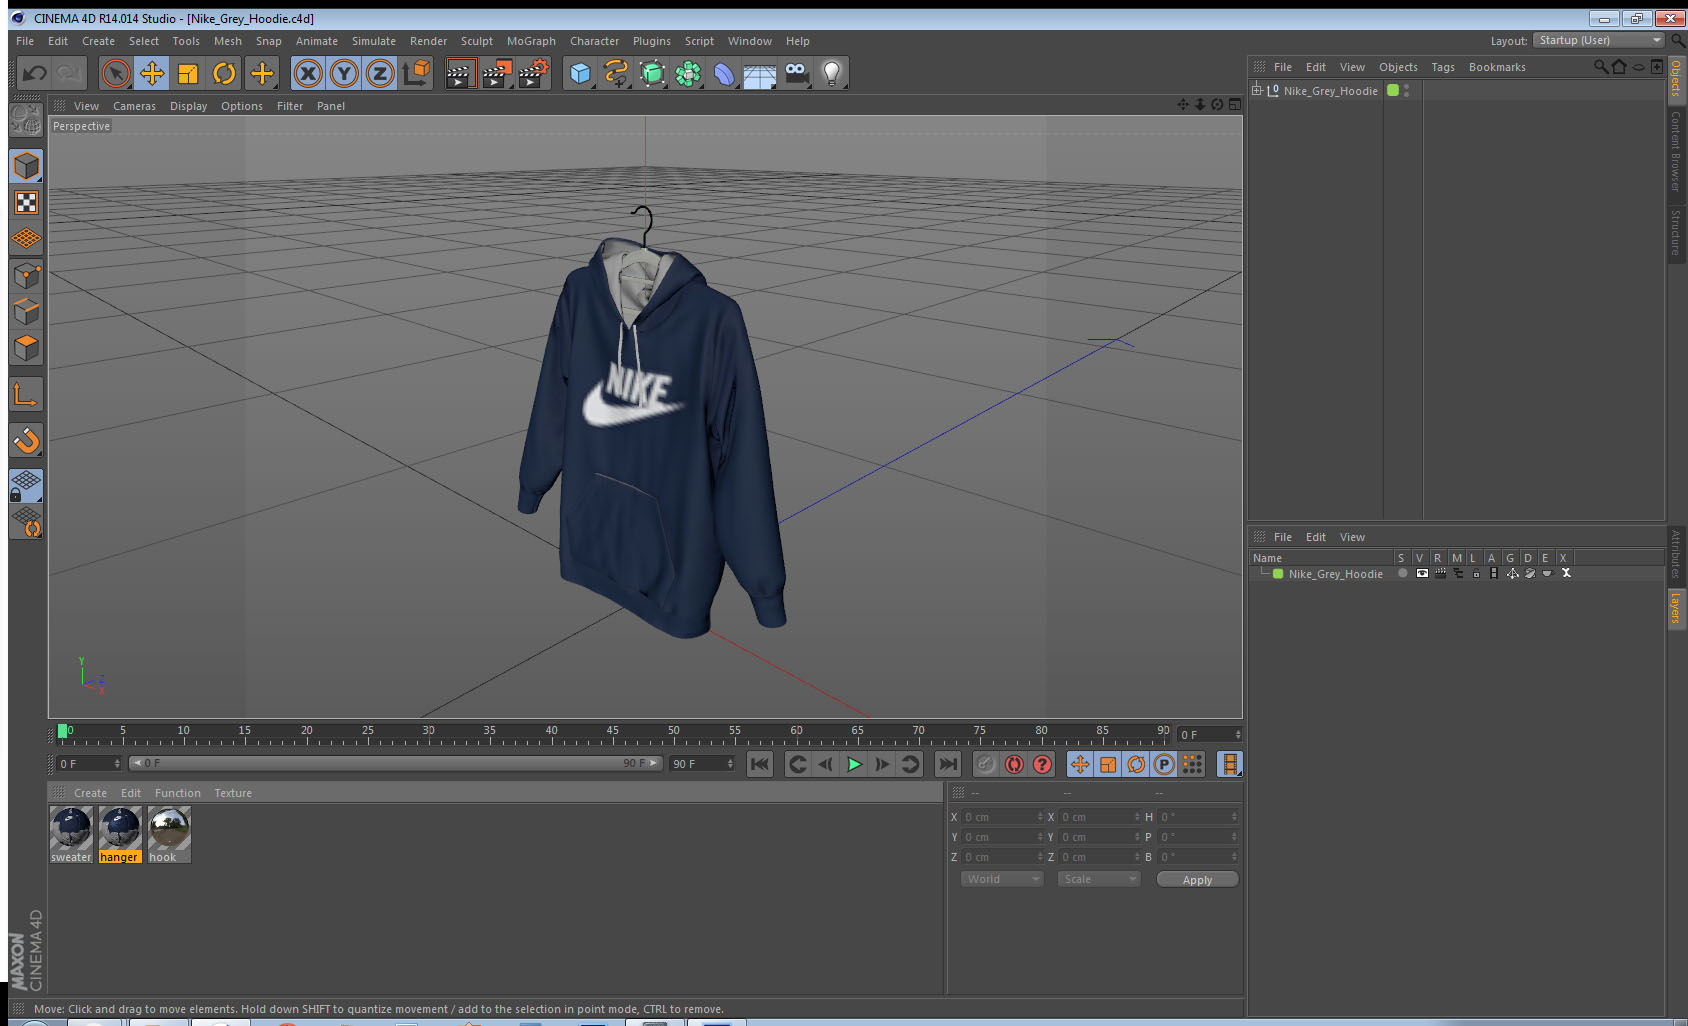Screen dimensions: 1688x1026
Task: Click the 90 F end frame field
Action: (702, 764)
